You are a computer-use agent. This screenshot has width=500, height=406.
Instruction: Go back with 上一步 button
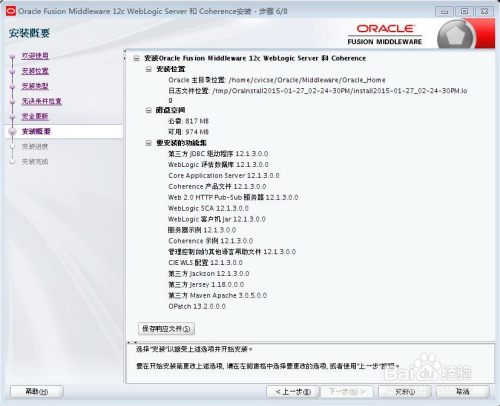pos(293,392)
